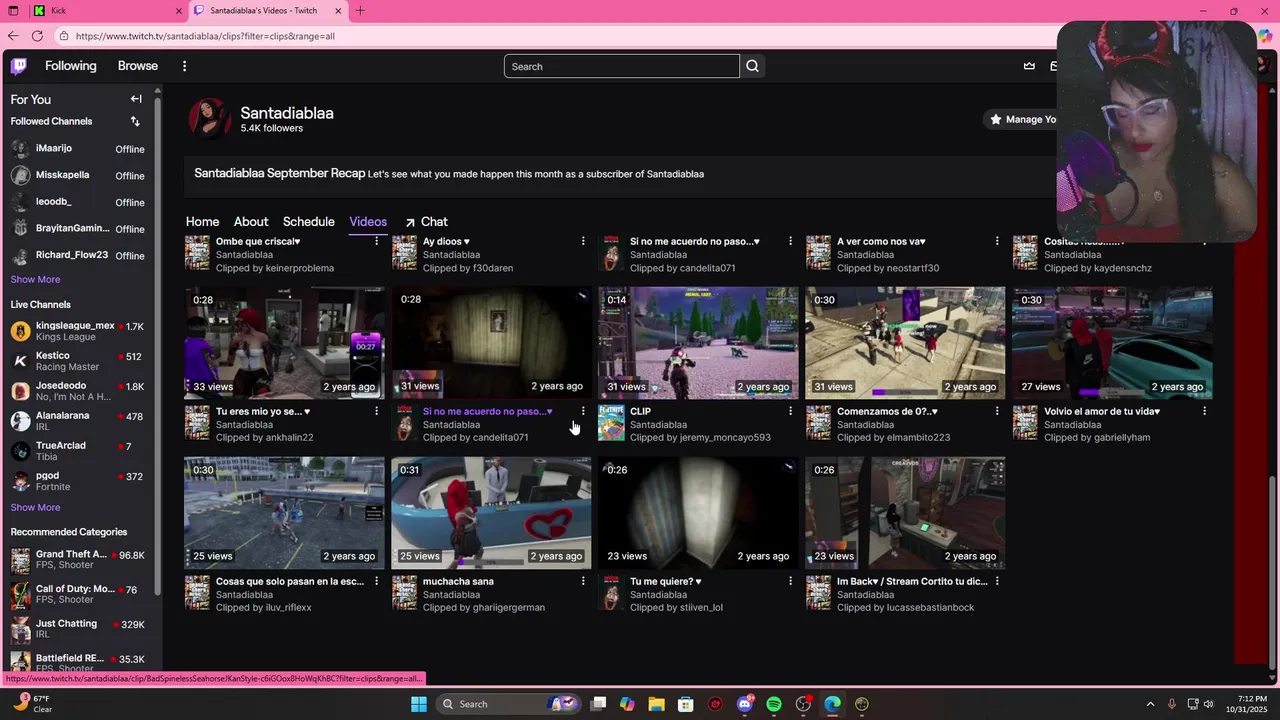The height and width of the screenshot is (720, 1280).
Task: Go back in browser
Action: click(x=13, y=36)
